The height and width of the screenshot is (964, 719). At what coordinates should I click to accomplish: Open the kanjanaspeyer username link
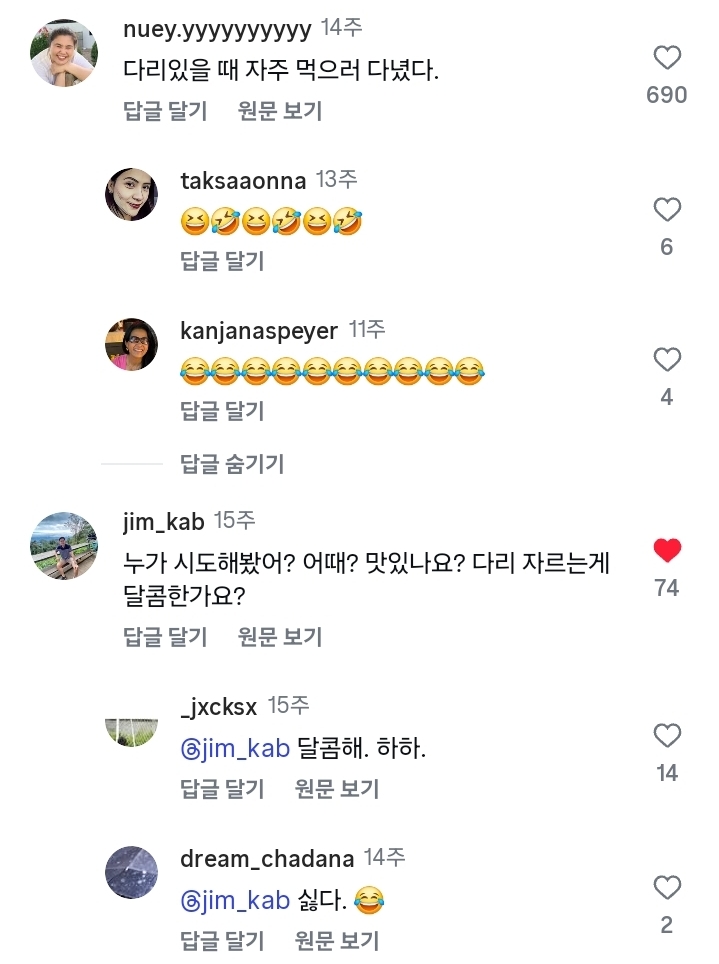click(259, 330)
